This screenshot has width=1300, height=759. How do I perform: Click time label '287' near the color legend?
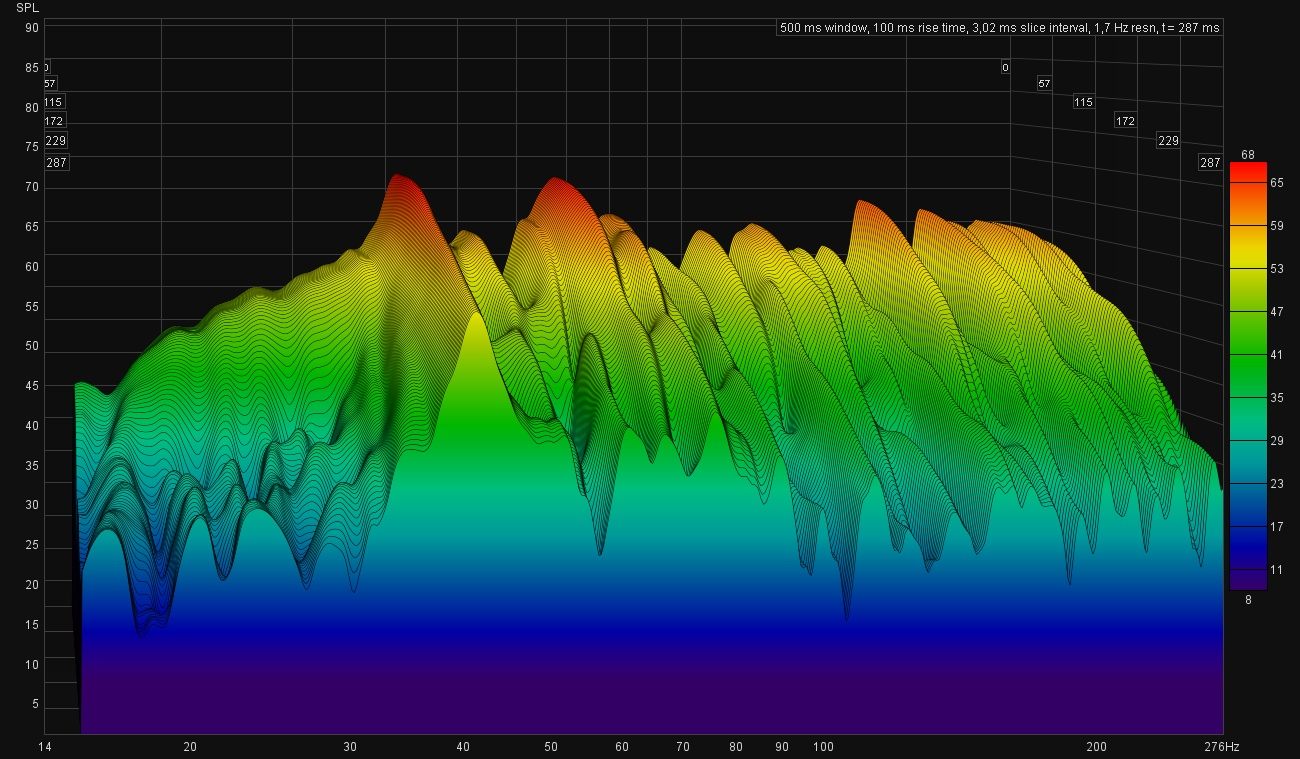coord(1210,162)
